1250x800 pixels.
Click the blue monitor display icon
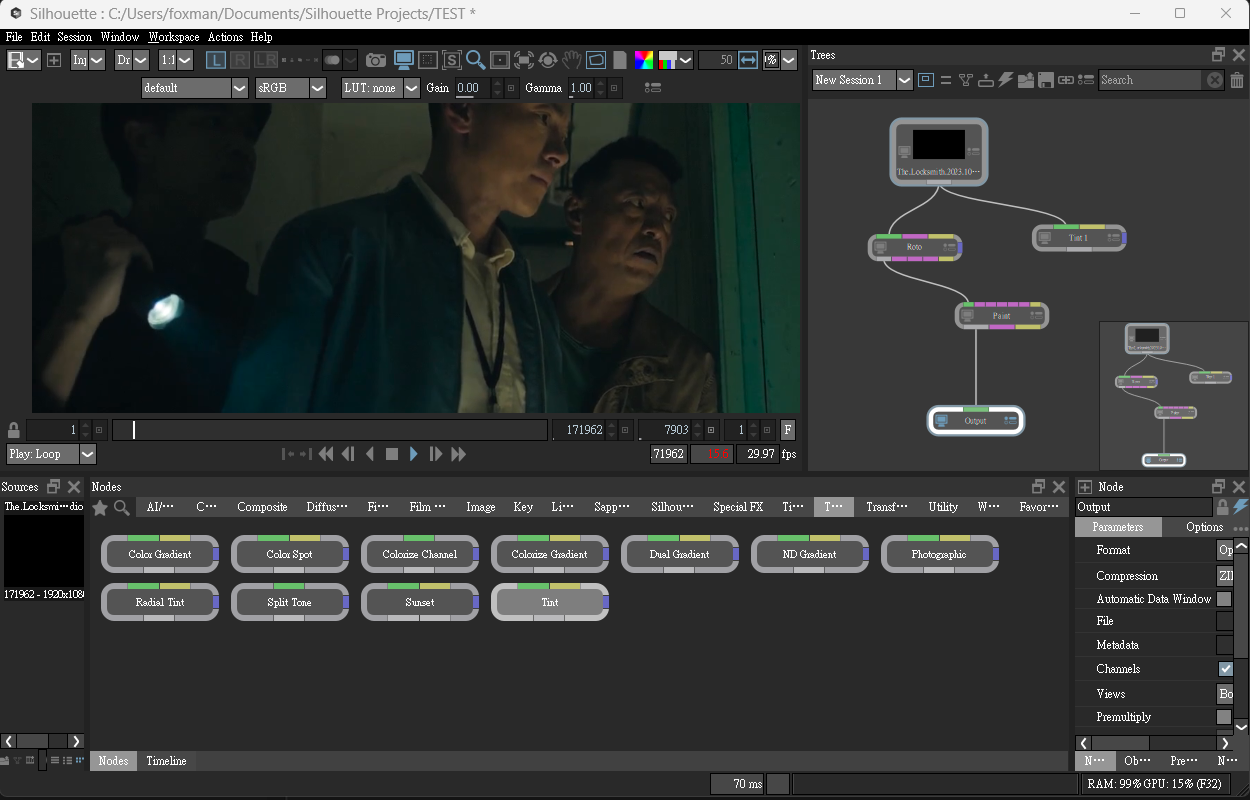[x=404, y=60]
